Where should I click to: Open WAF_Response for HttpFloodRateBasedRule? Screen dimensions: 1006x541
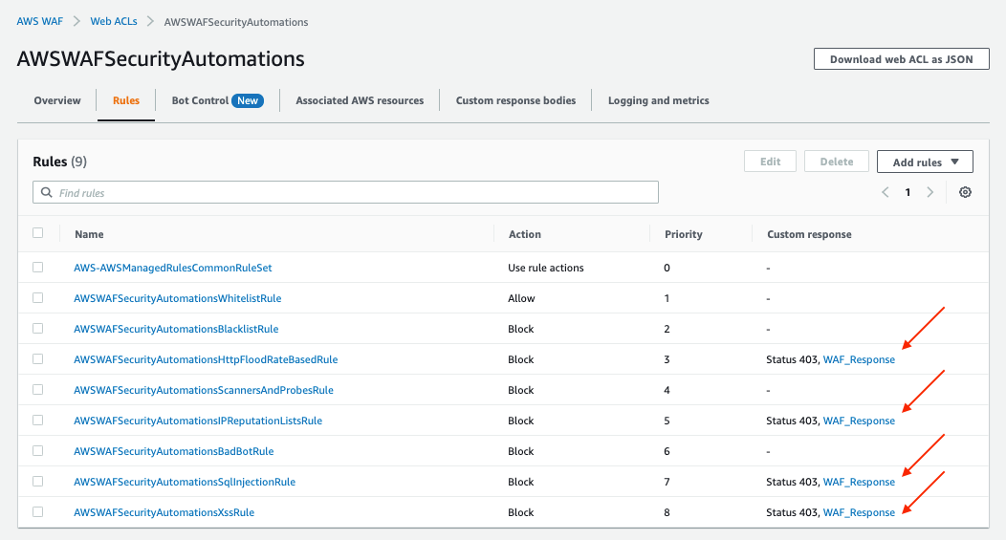pos(858,360)
